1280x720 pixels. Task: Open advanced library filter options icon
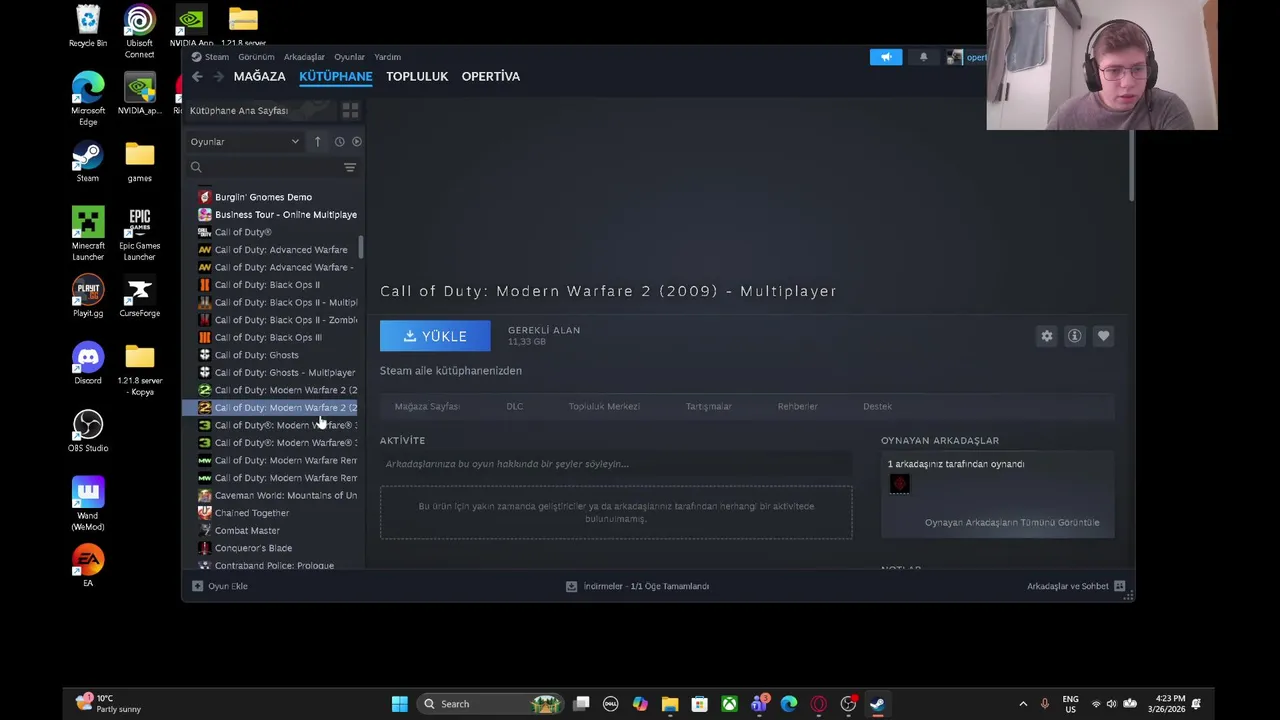click(x=350, y=167)
